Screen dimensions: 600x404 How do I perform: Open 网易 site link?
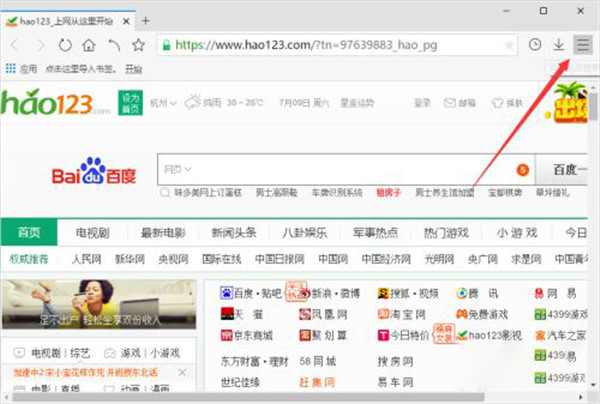click(555, 293)
